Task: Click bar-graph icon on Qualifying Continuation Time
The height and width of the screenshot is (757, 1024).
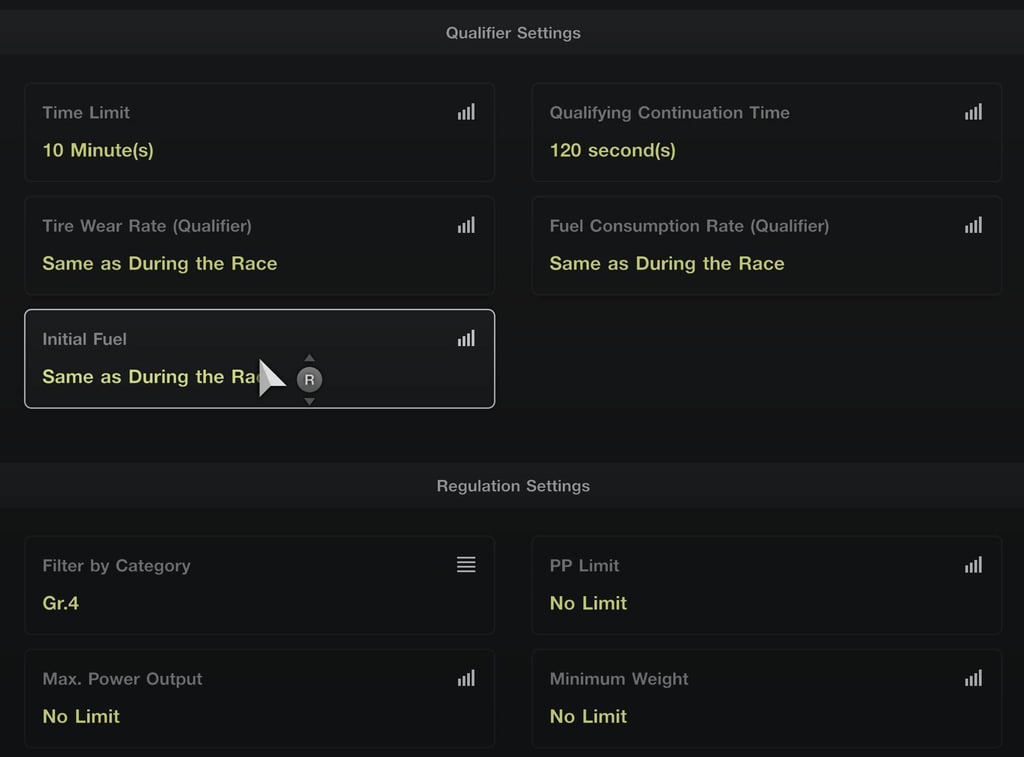Action: pyautogui.click(x=973, y=112)
